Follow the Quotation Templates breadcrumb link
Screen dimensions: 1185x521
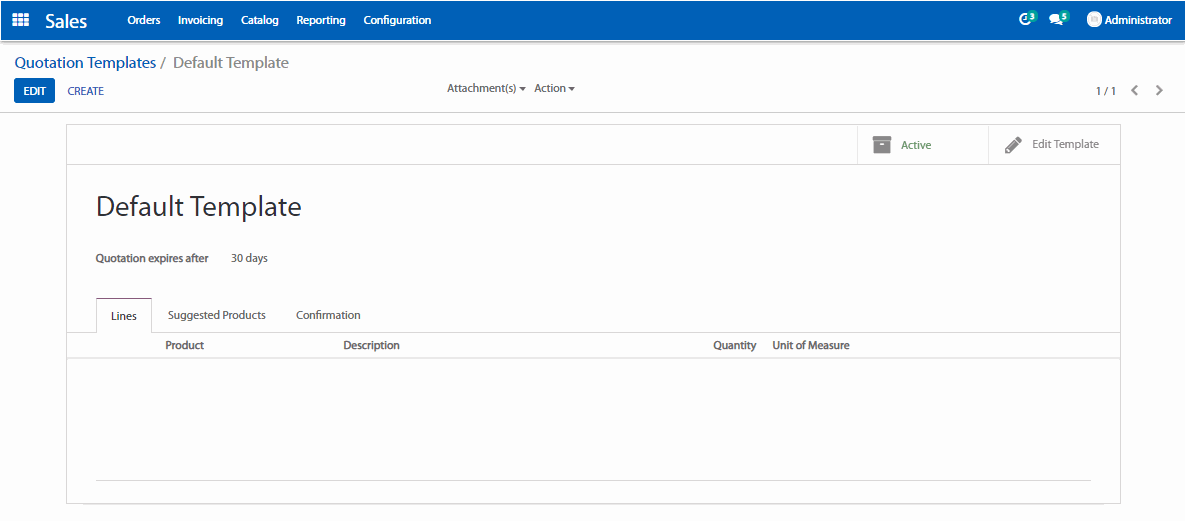click(x=85, y=63)
